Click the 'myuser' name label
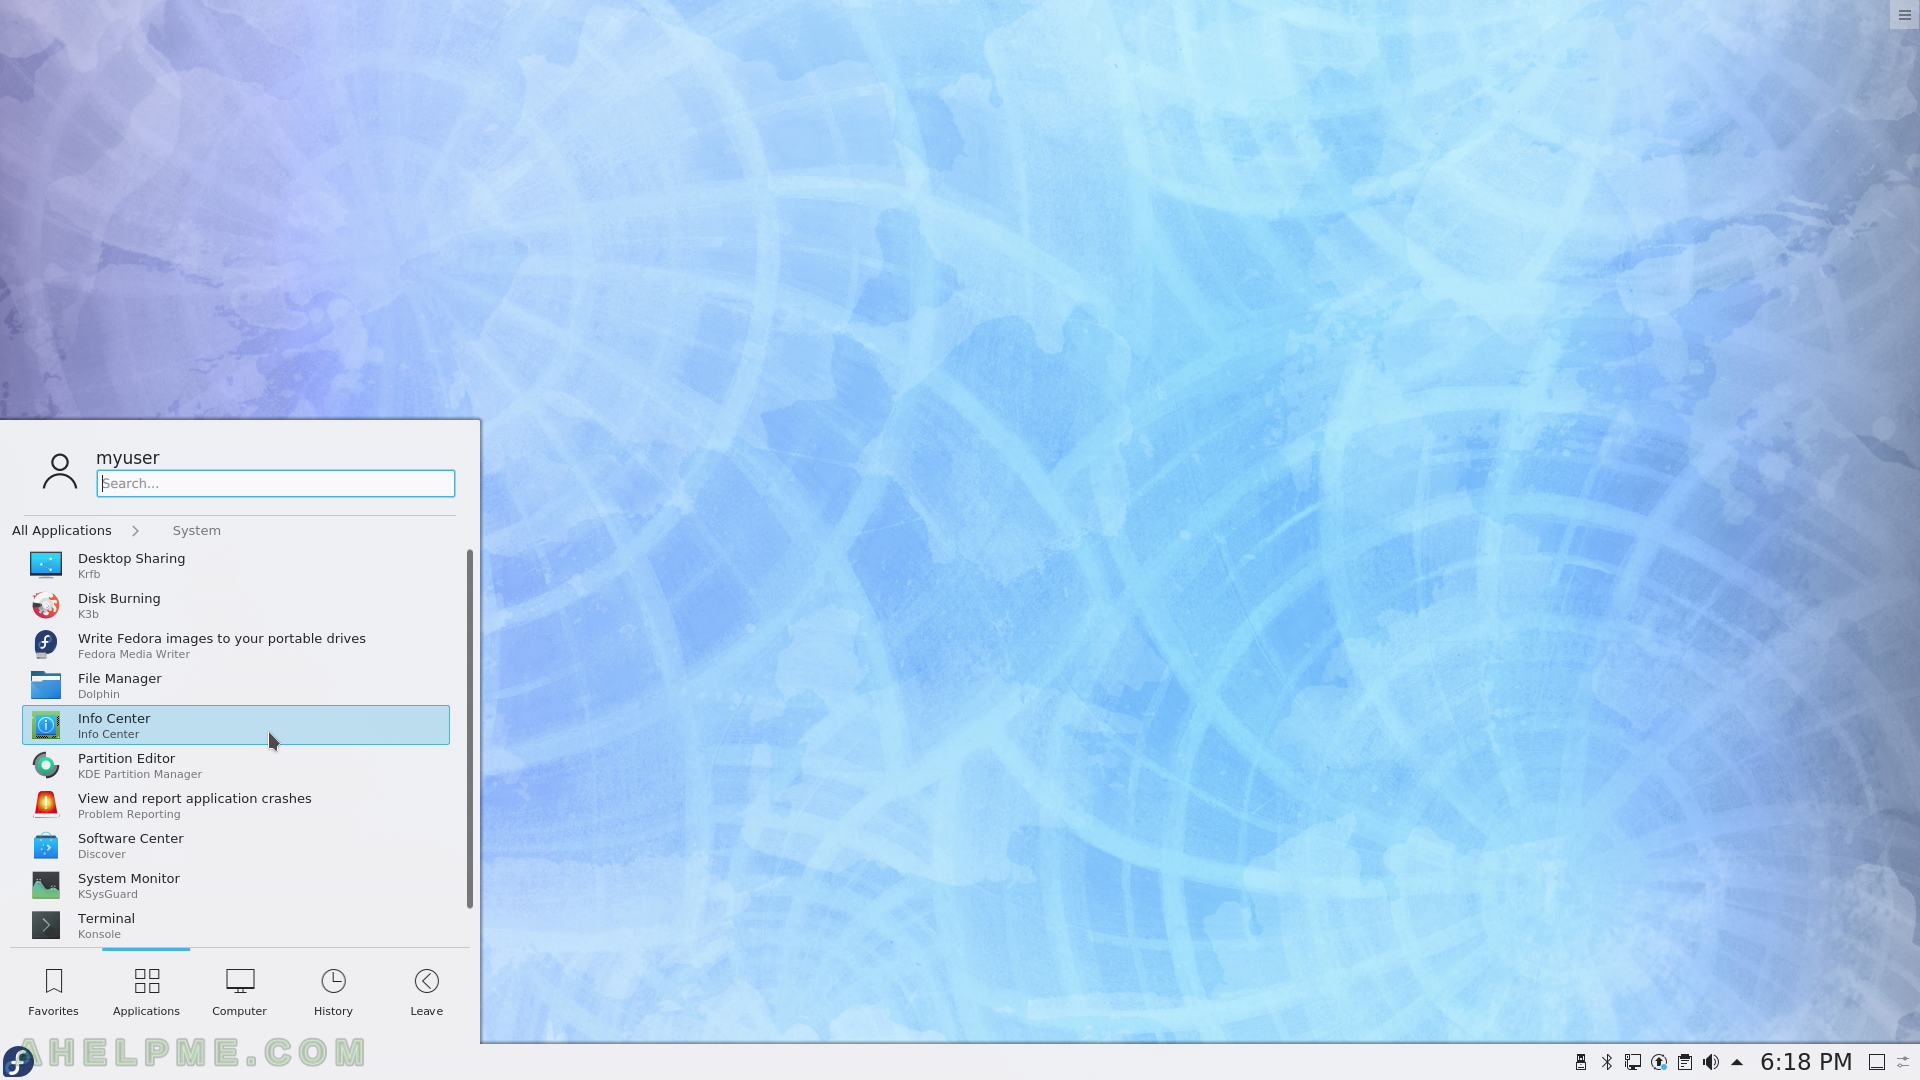Screen dimensions: 1920x1080 [x=127, y=458]
